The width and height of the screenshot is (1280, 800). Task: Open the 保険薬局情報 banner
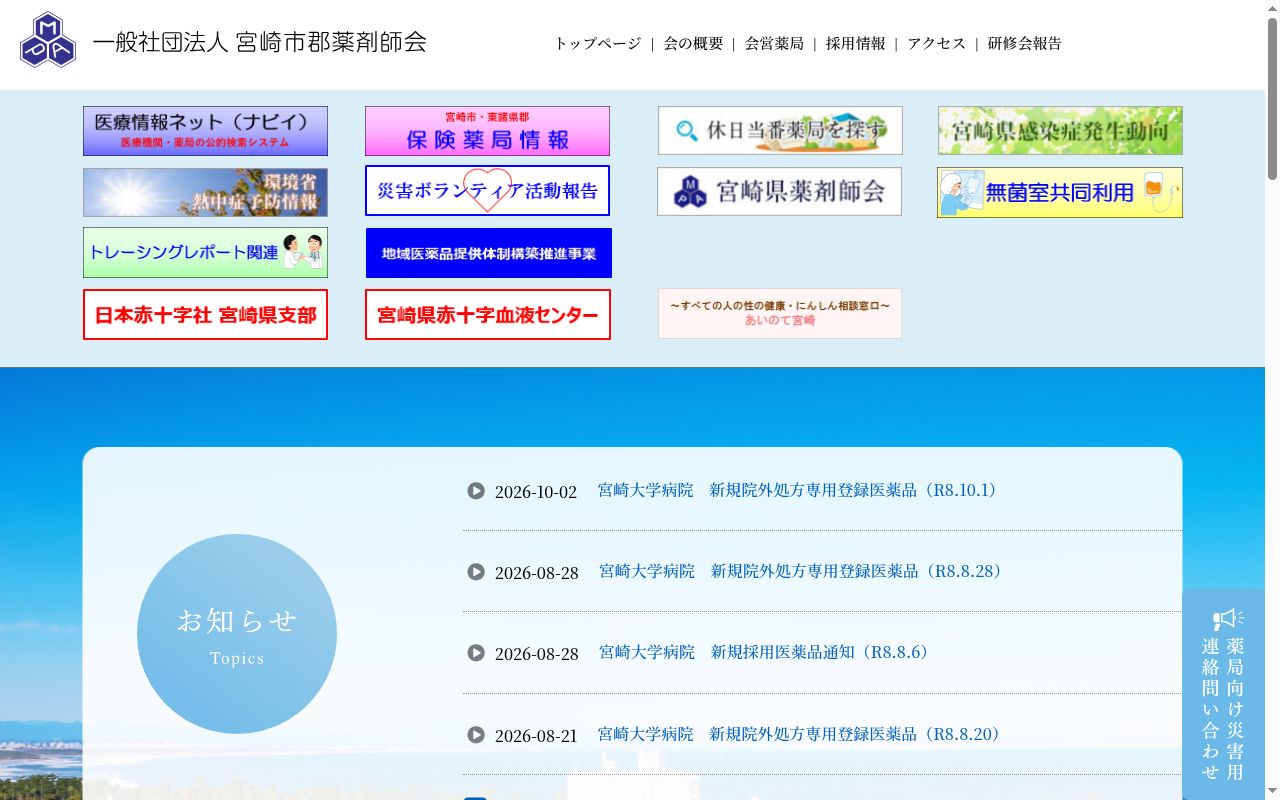pyautogui.click(x=487, y=131)
